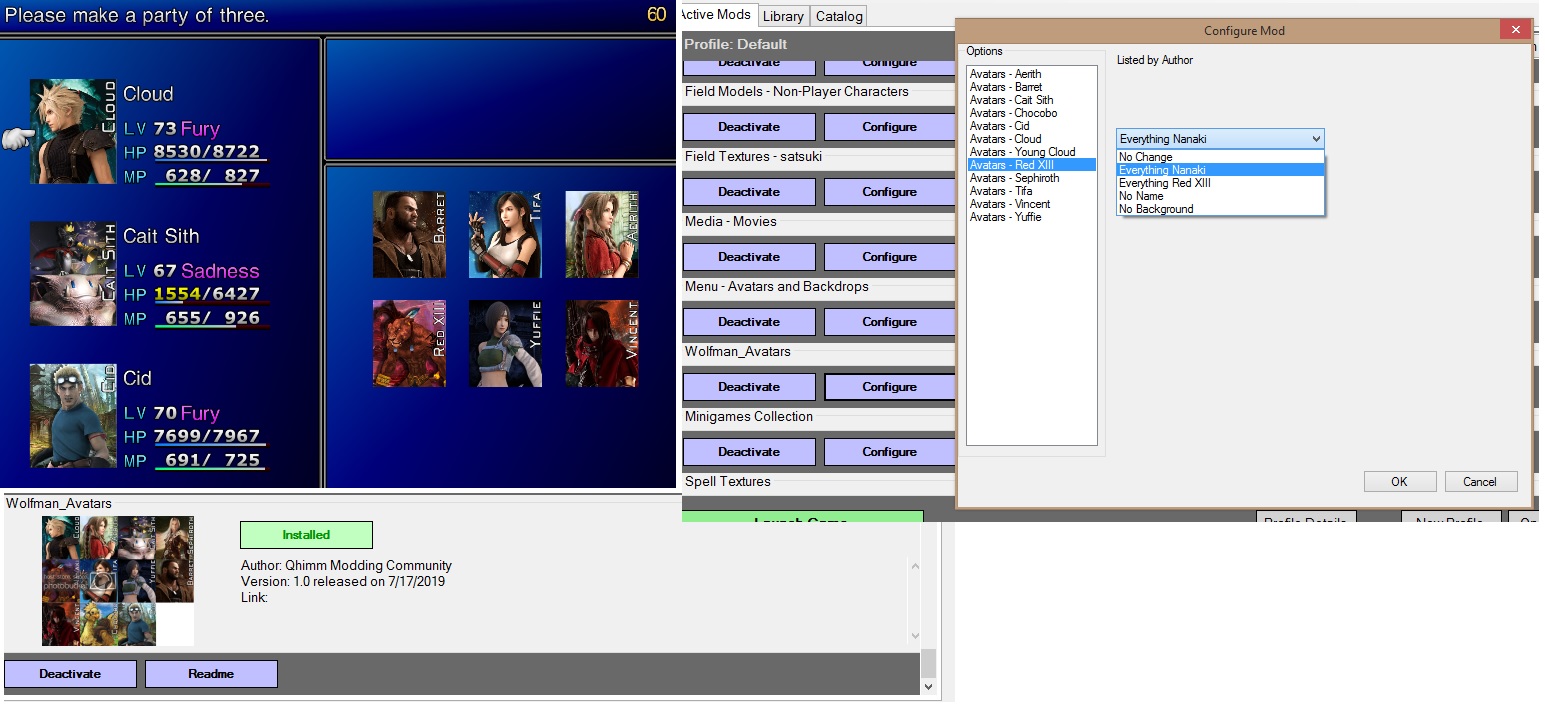
Task: Pick No Background from the dropdown list
Action: click(x=1220, y=209)
